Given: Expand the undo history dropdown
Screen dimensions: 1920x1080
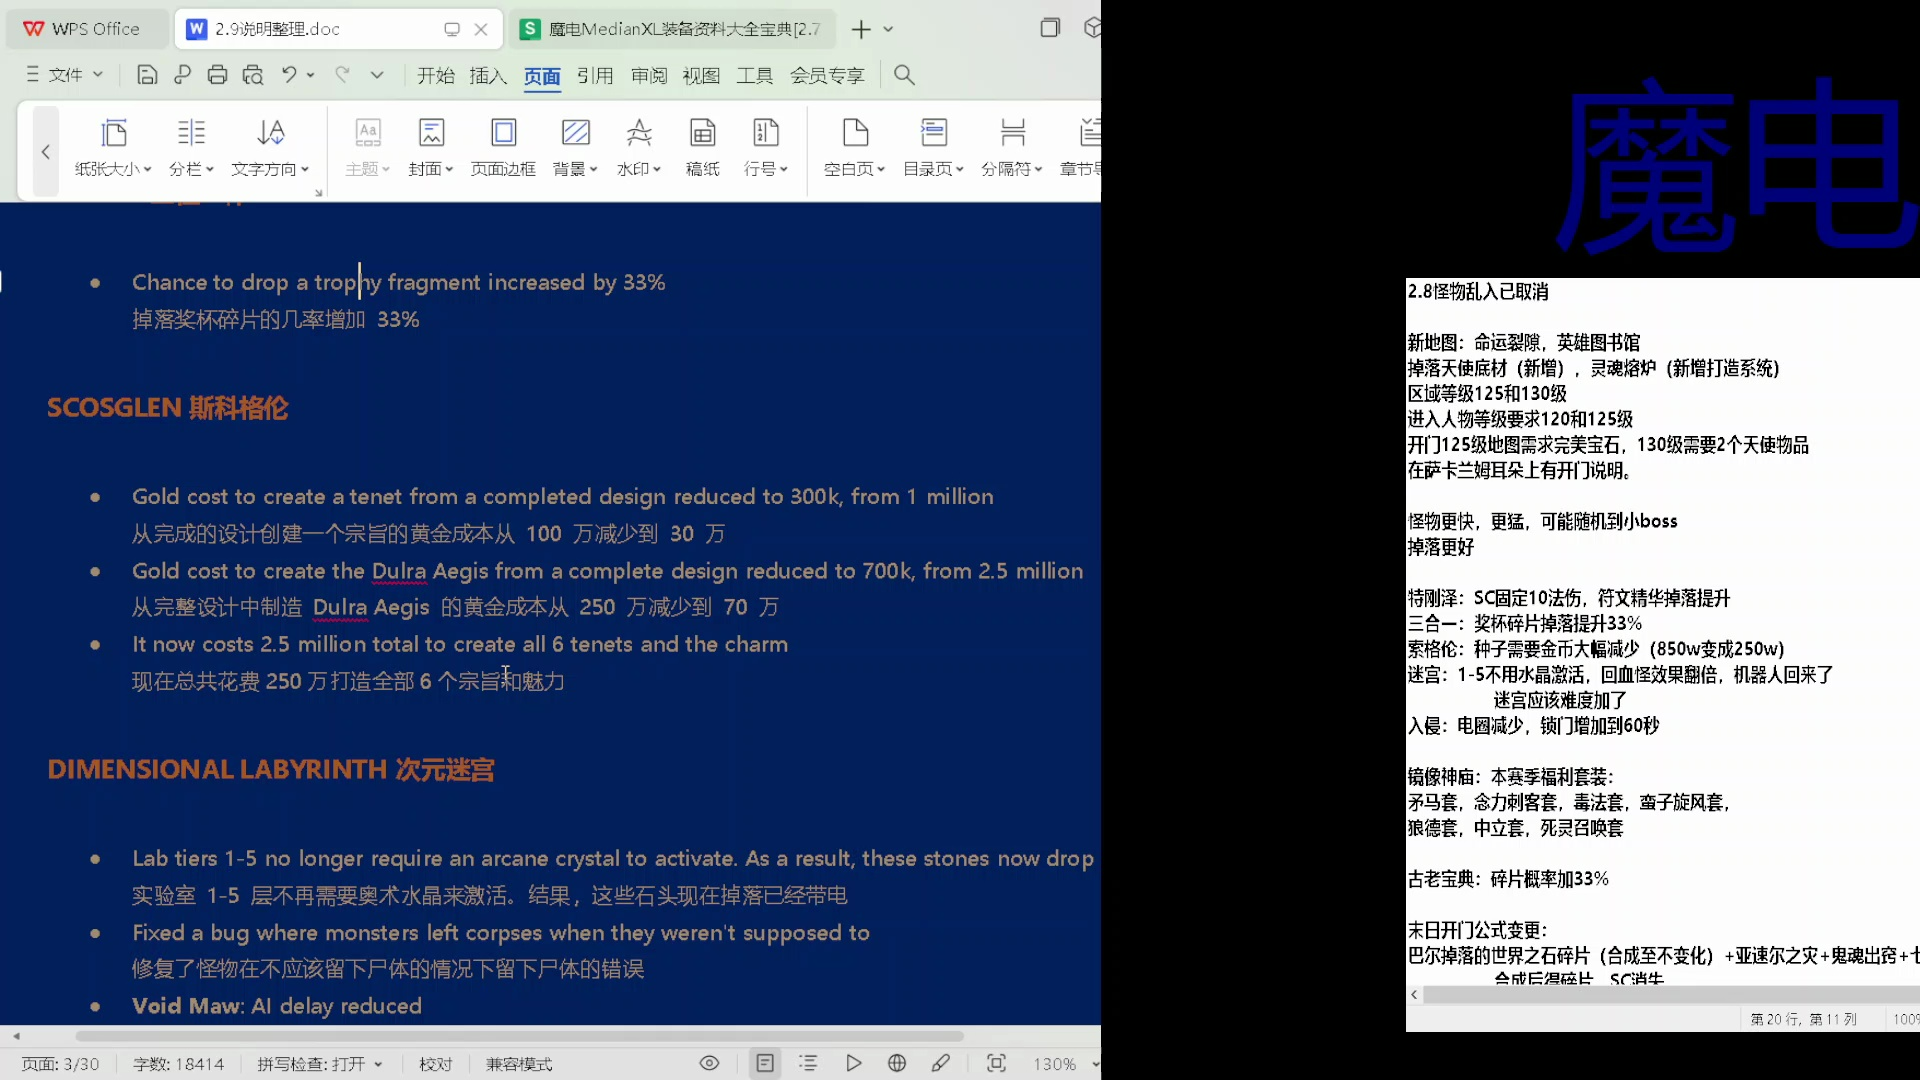Looking at the screenshot, I should 311,75.
